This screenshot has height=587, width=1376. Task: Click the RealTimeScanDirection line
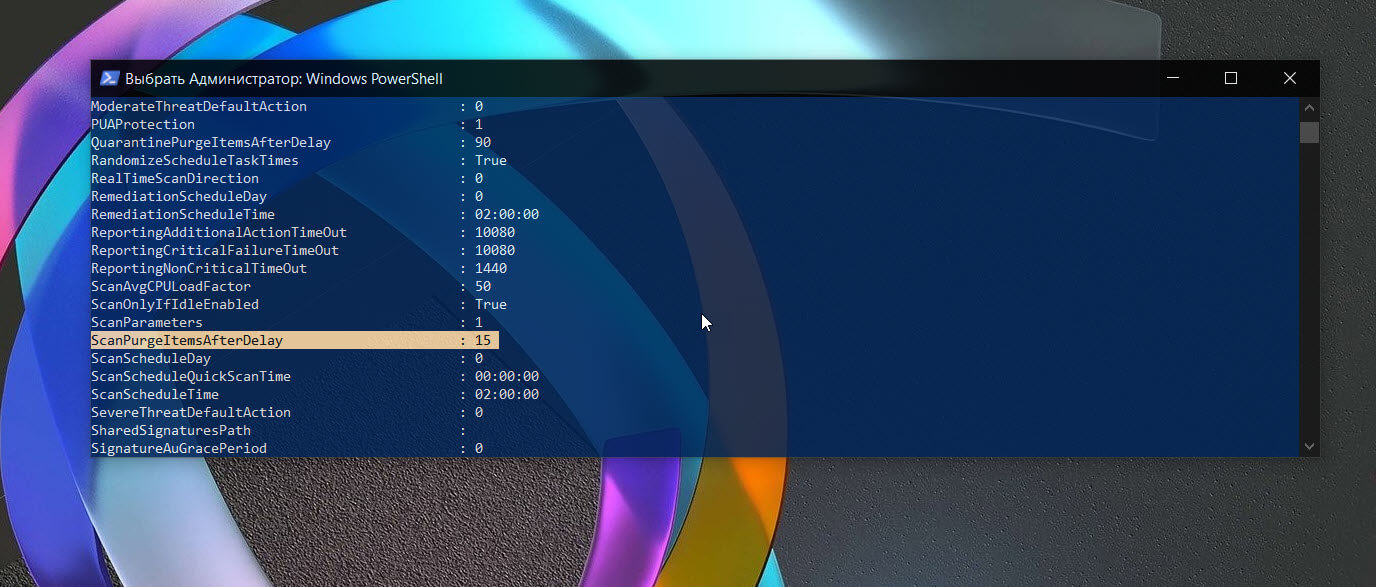pyautogui.click(x=287, y=178)
